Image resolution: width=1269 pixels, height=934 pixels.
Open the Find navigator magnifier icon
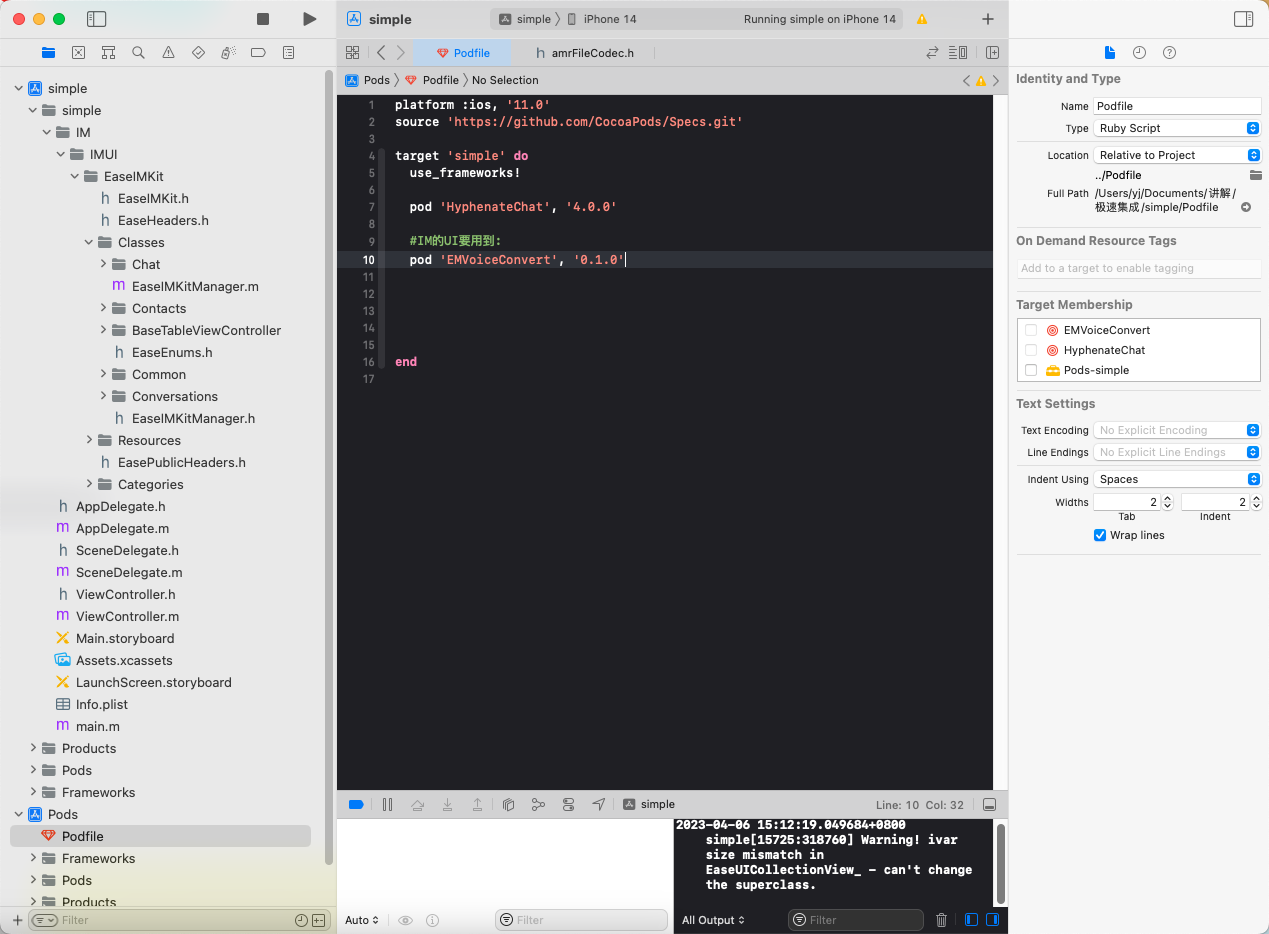138,53
